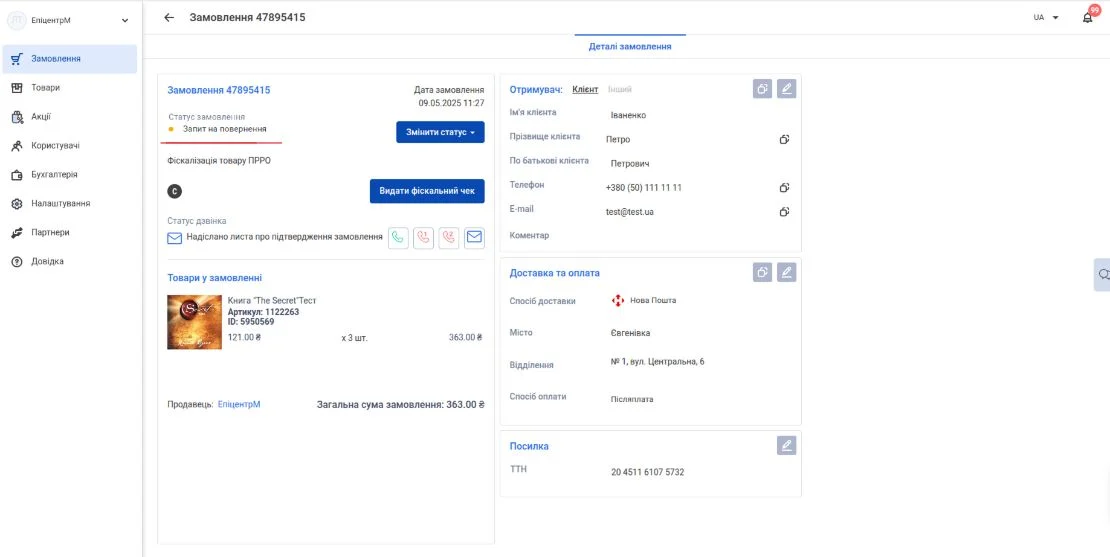
Task: Click the envelope button after the phone icons
Action: pyautogui.click(x=474, y=238)
